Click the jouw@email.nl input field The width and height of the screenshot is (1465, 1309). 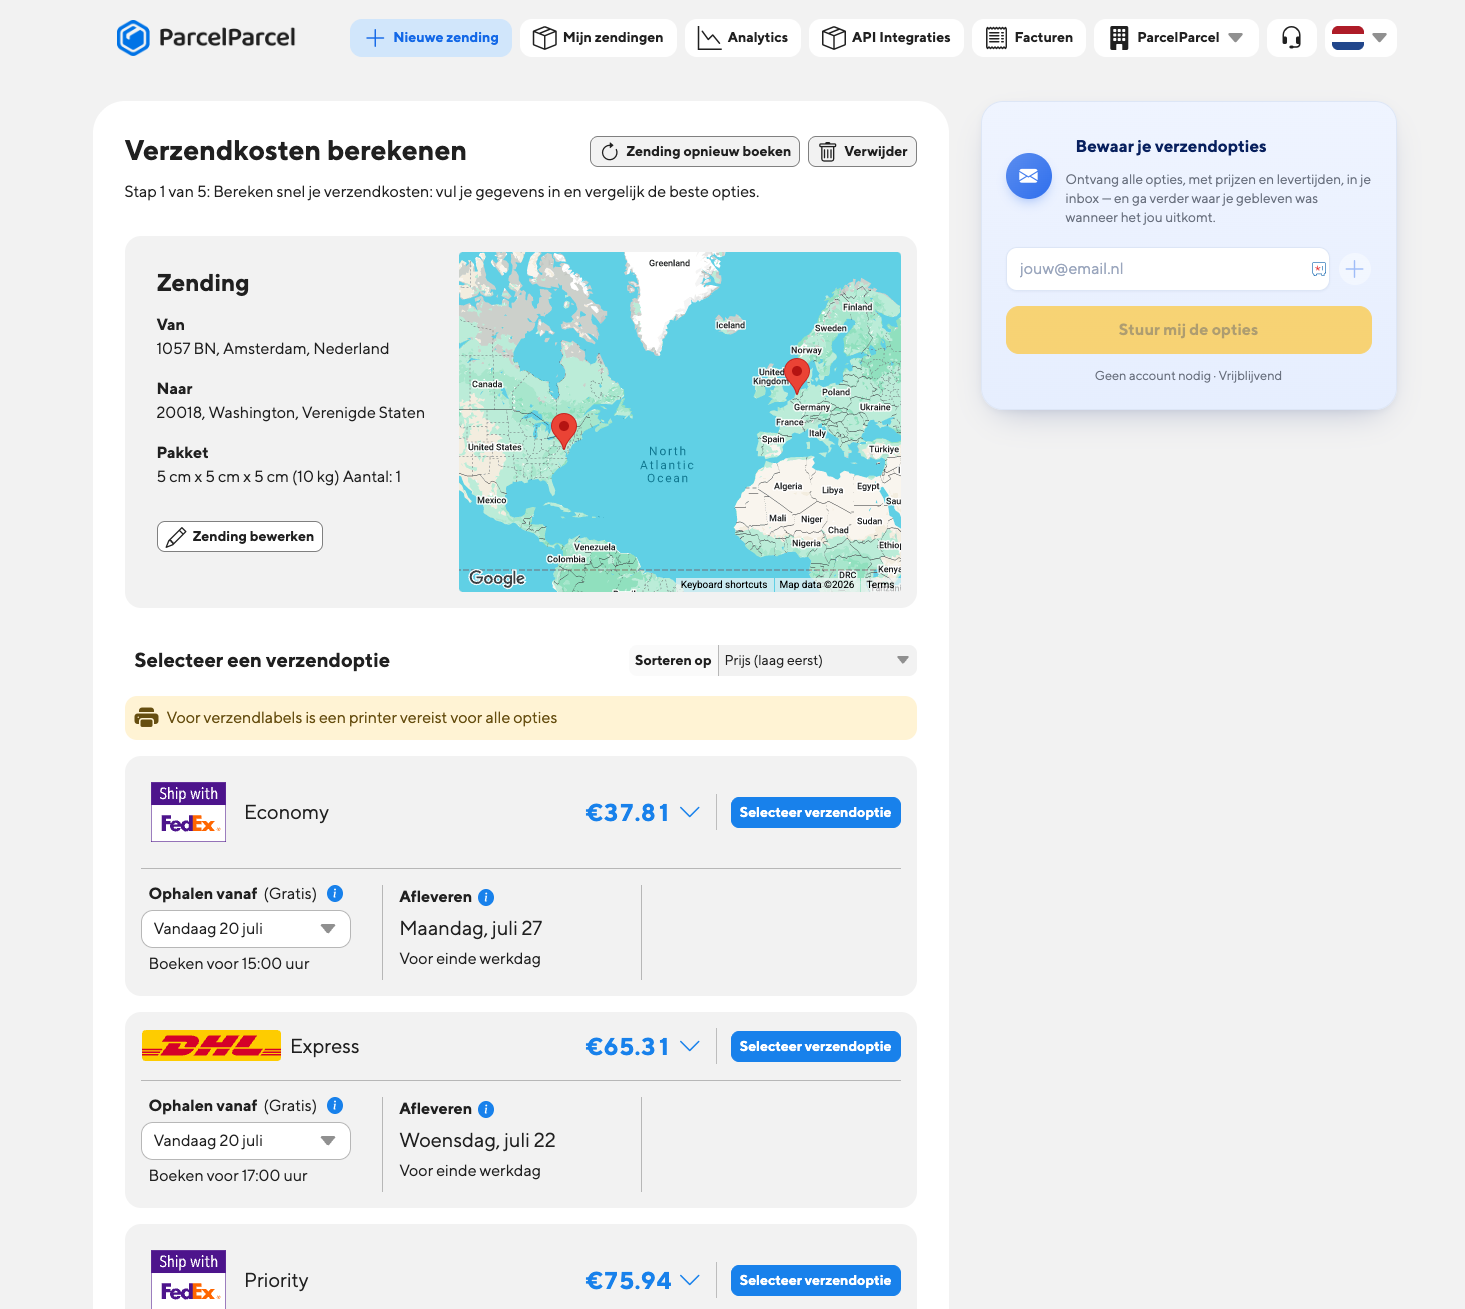(x=1168, y=269)
